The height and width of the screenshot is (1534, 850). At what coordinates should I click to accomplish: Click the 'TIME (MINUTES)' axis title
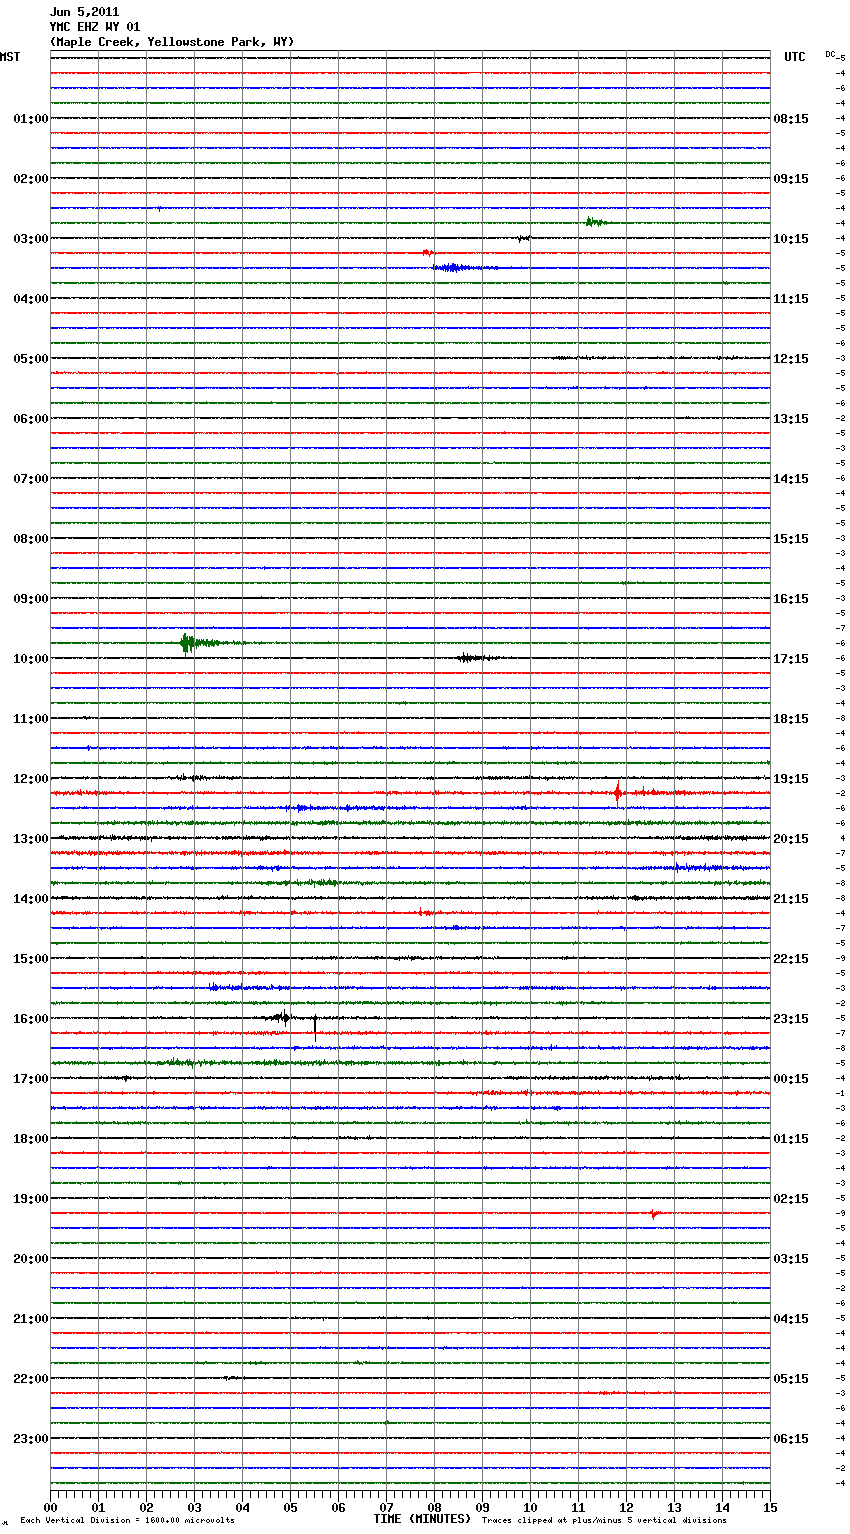tap(422, 1519)
